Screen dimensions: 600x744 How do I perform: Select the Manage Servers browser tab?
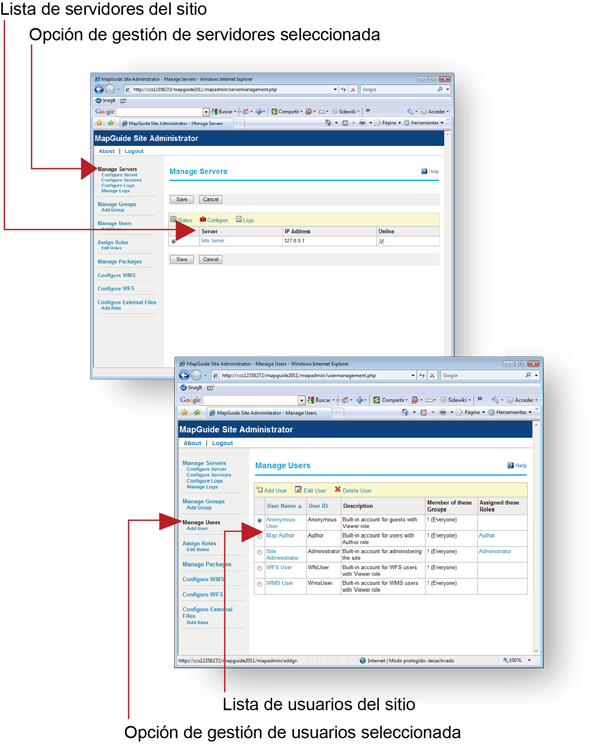176,123
